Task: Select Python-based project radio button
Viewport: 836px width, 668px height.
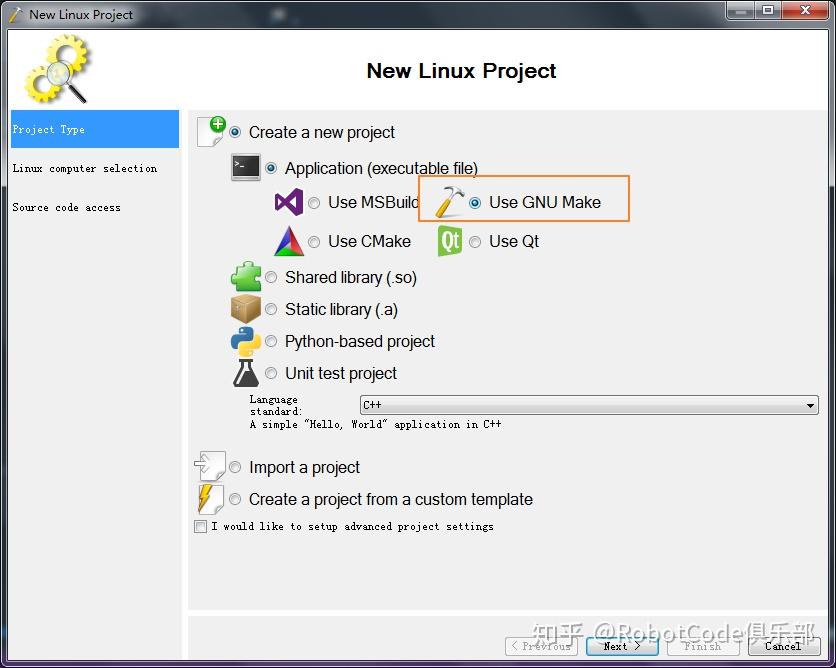Action: click(271, 341)
